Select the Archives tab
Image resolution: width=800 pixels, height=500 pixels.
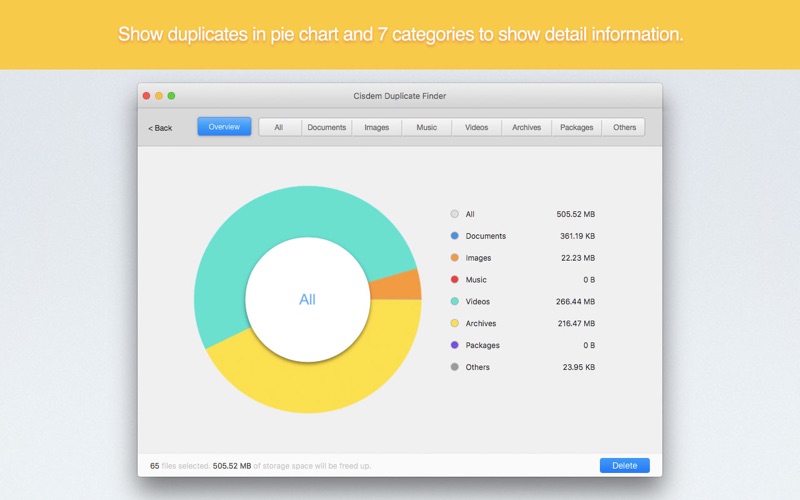pos(527,128)
